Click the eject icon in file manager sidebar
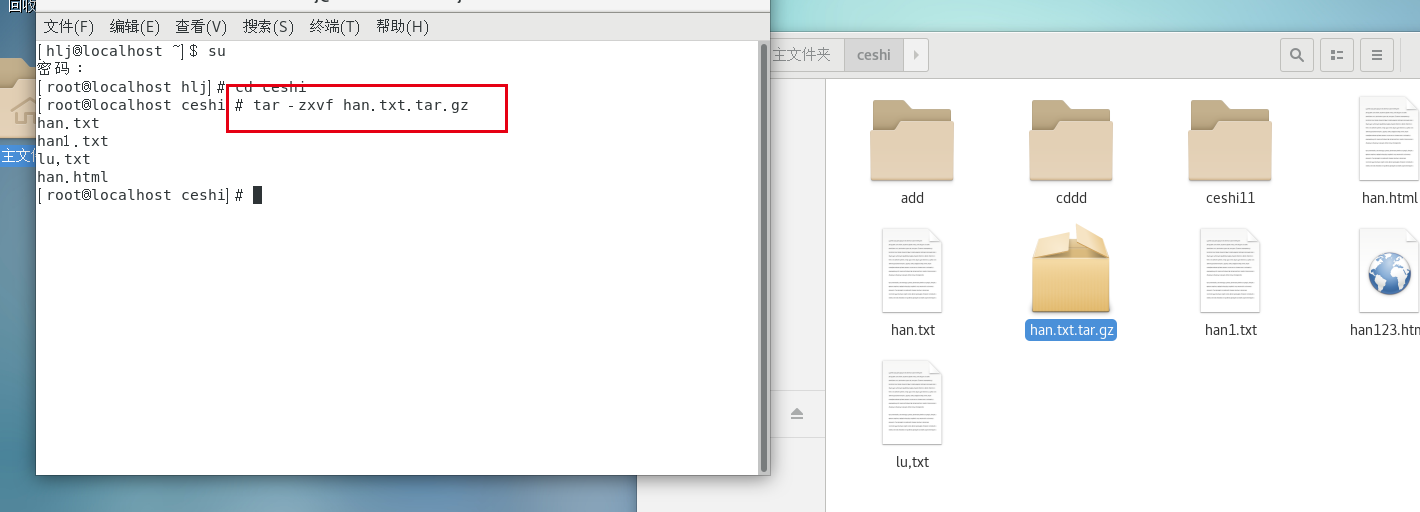 tap(797, 413)
